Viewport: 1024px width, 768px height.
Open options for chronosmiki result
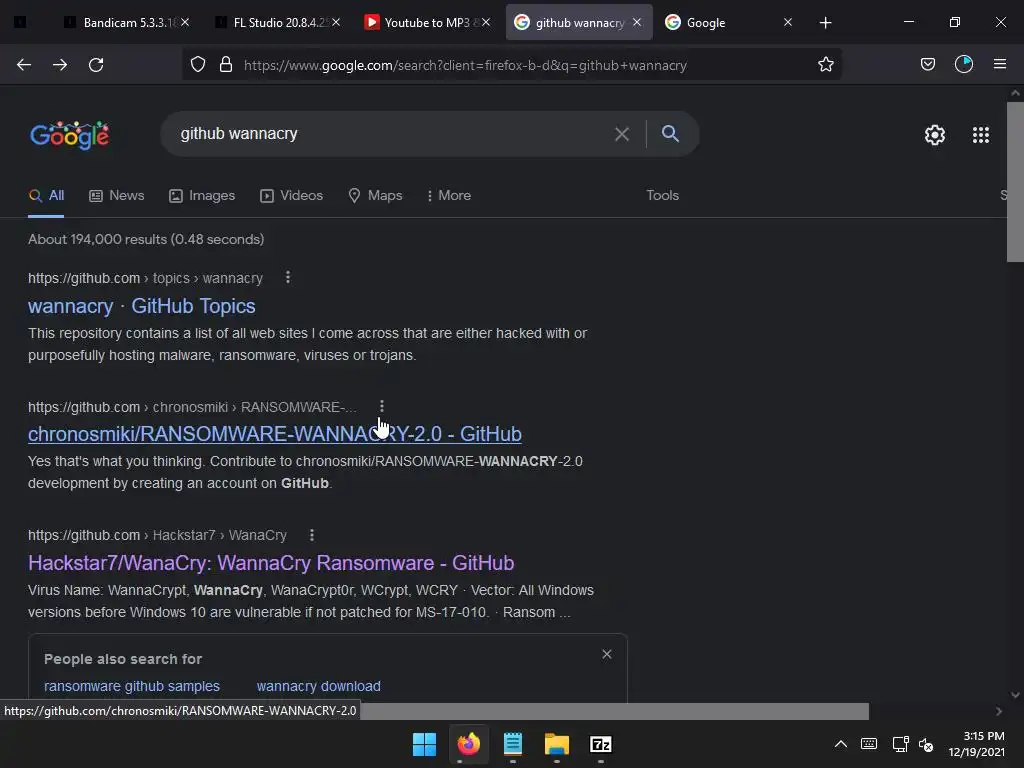pyautogui.click(x=382, y=407)
